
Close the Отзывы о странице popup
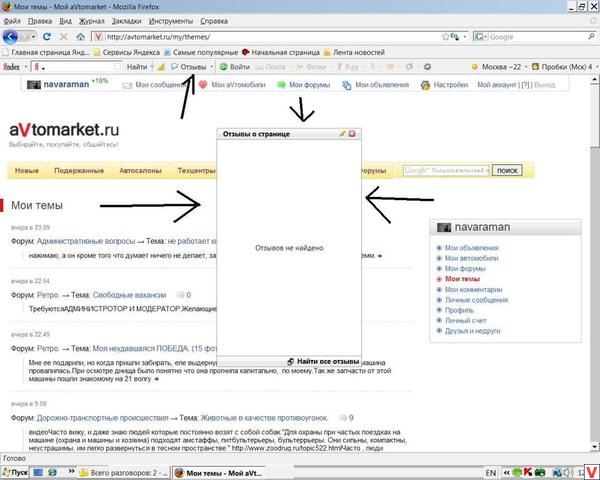point(352,134)
